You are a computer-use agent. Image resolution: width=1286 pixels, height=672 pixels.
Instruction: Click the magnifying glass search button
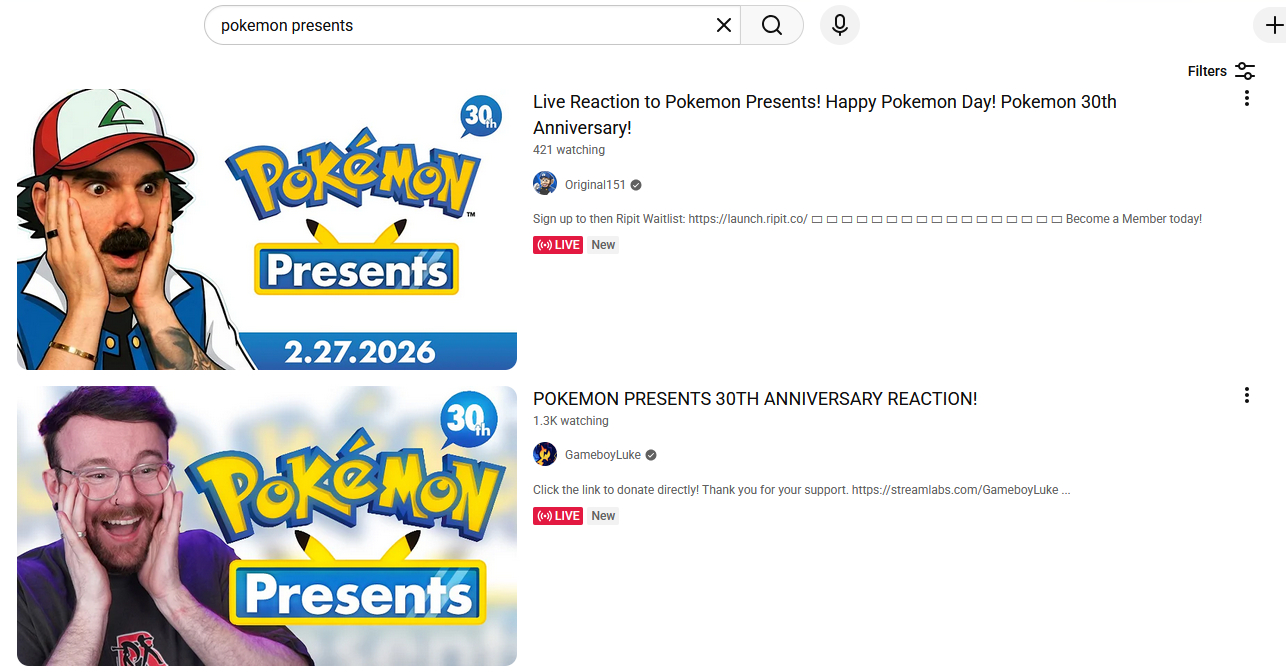[x=772, y=25]
